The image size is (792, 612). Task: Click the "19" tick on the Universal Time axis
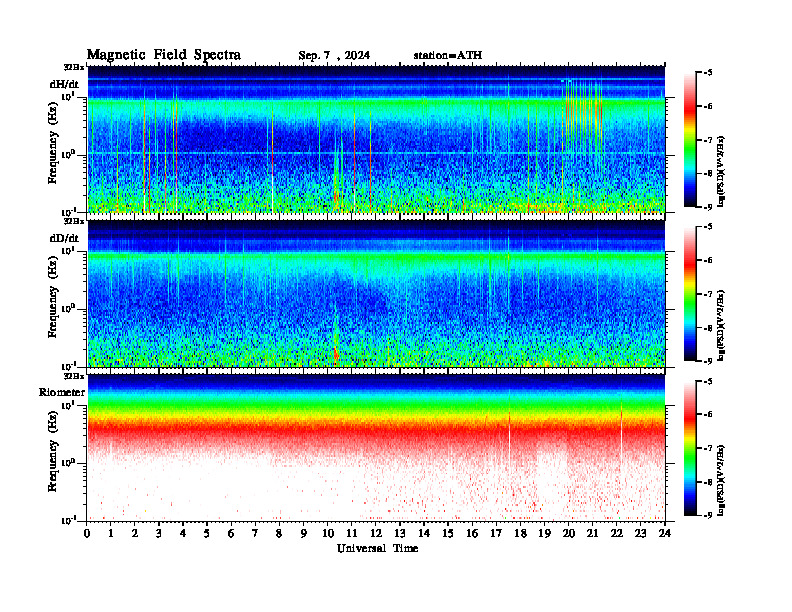coord(544,534)
